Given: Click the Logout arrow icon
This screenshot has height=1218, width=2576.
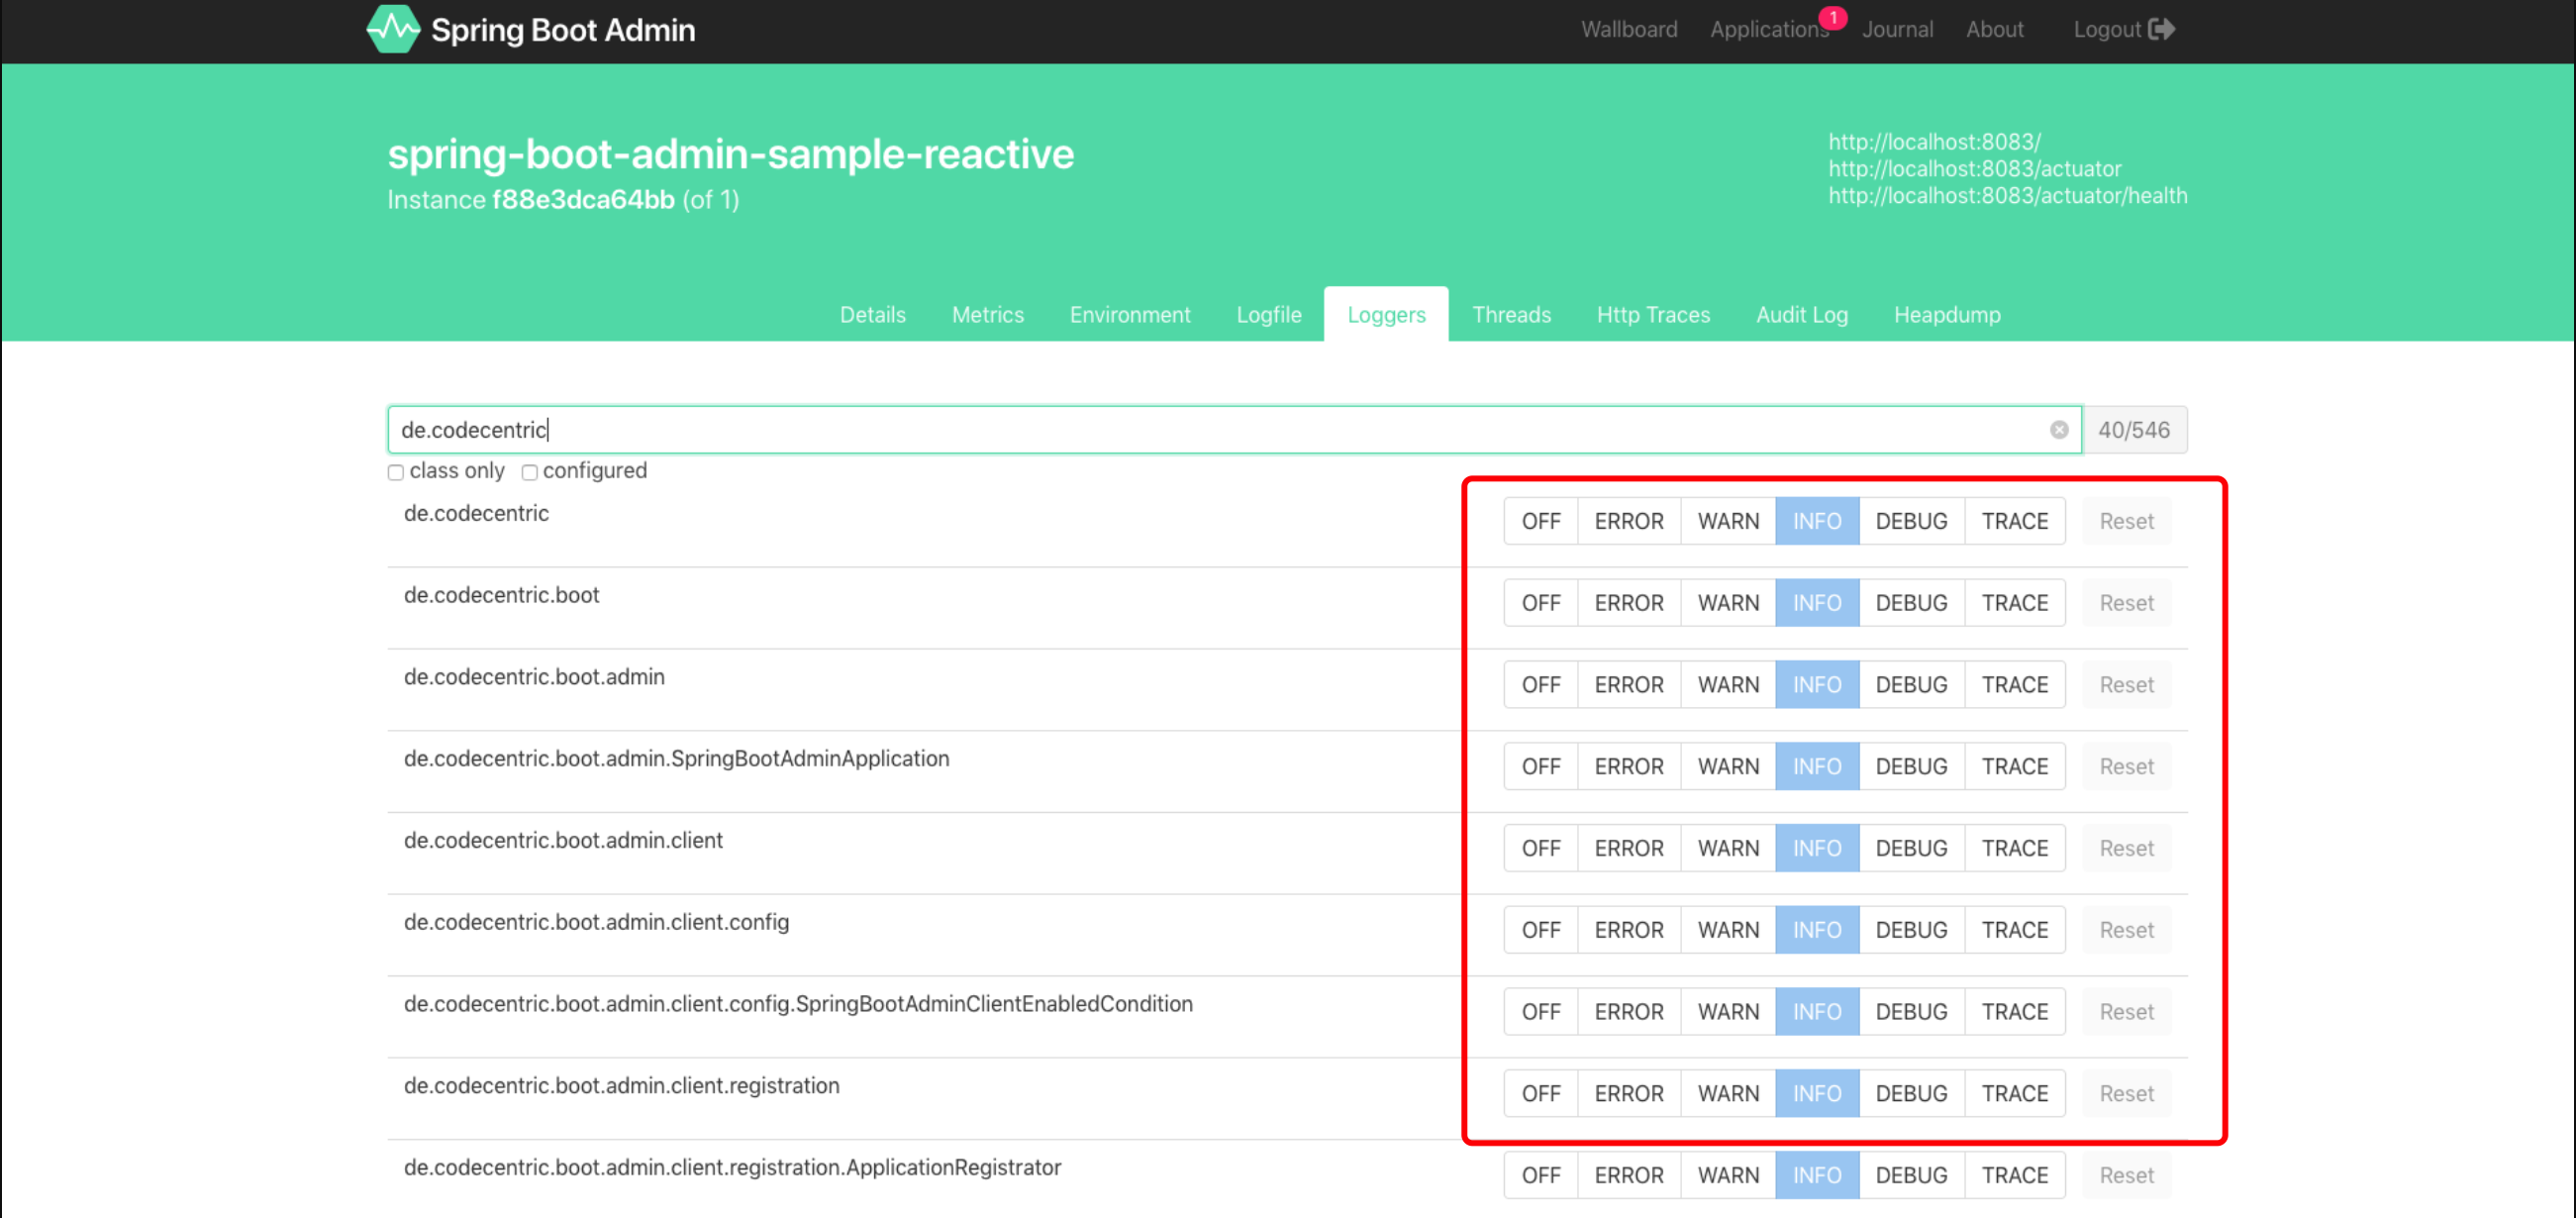Looking at the screenshot, I should tap(2161, 29).
